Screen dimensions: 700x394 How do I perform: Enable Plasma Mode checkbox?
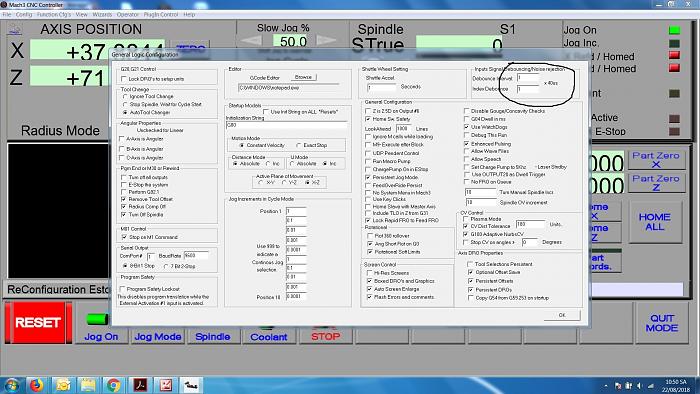[466, 219]
